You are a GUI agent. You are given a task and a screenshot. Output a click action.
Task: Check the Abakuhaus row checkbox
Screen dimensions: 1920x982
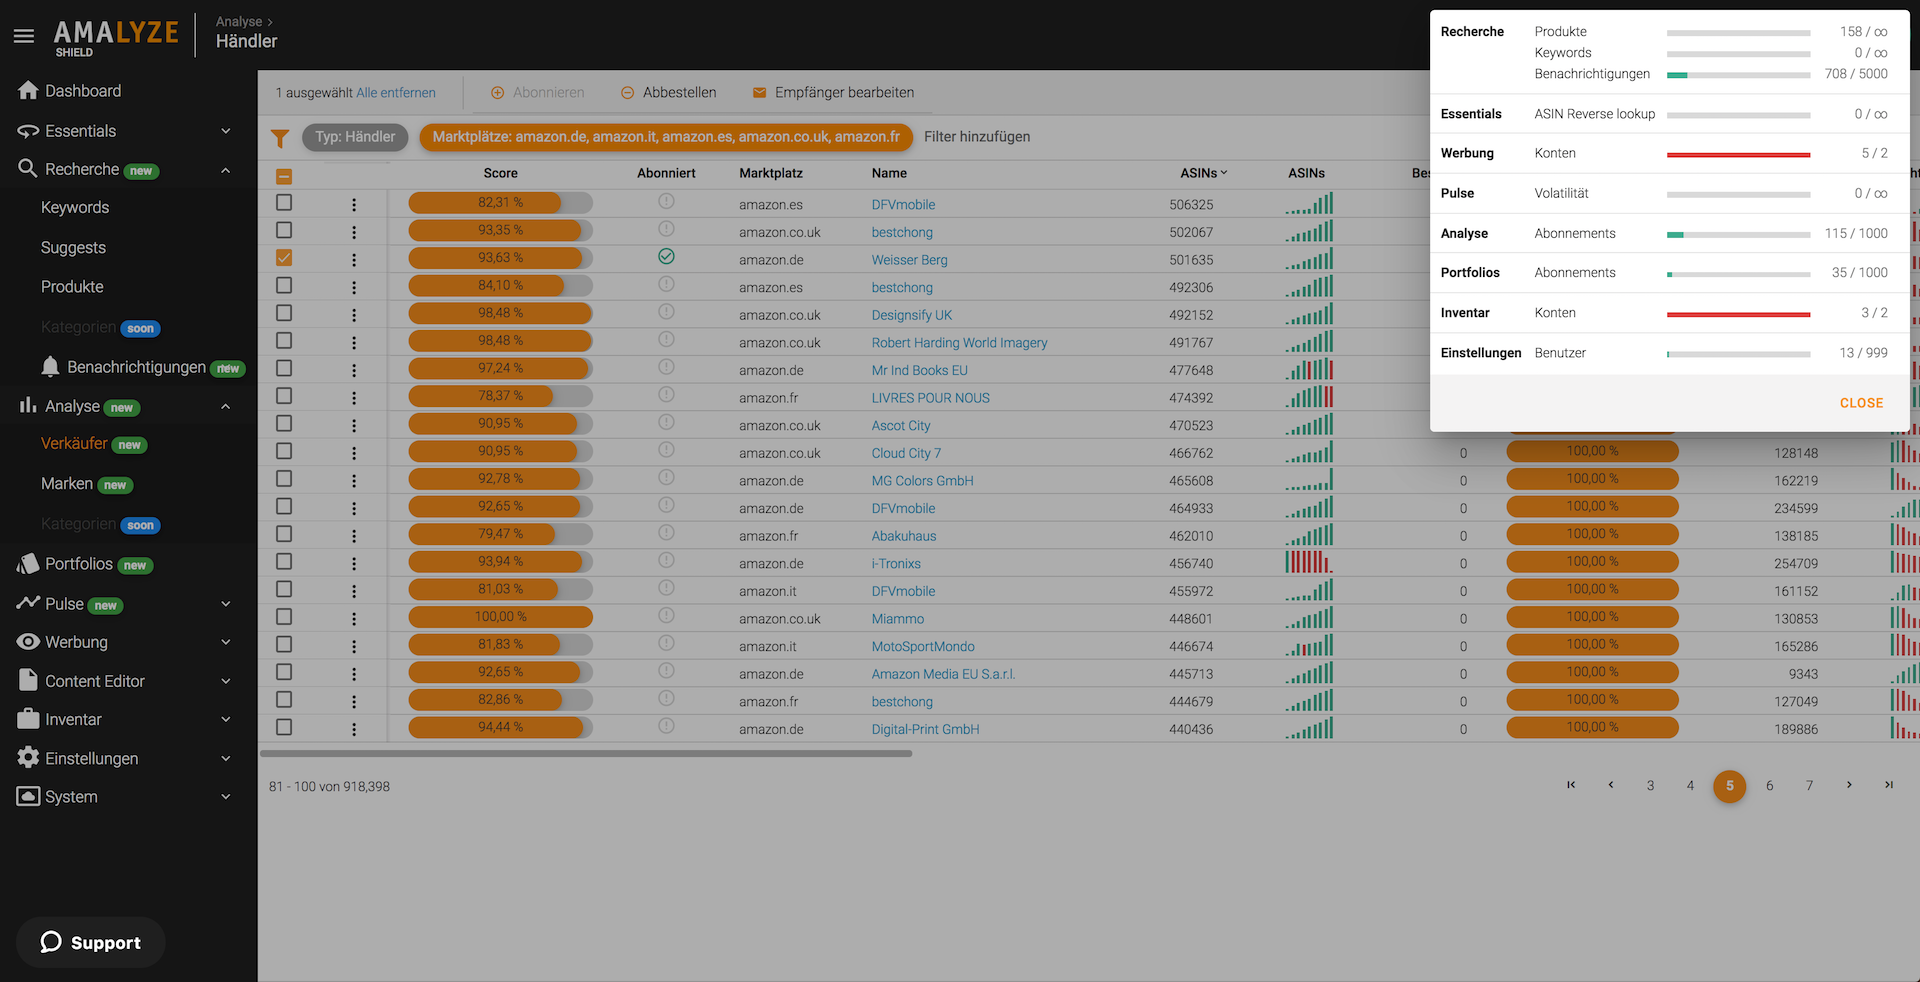[x=284, y=534]
